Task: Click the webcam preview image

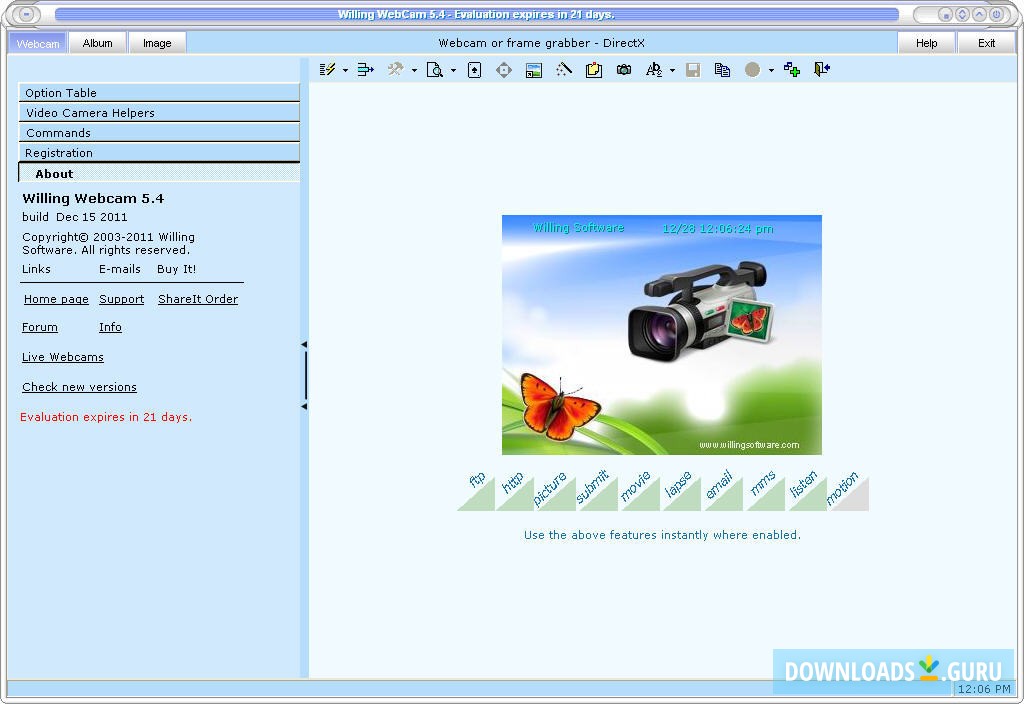Action: coord(661,335)
